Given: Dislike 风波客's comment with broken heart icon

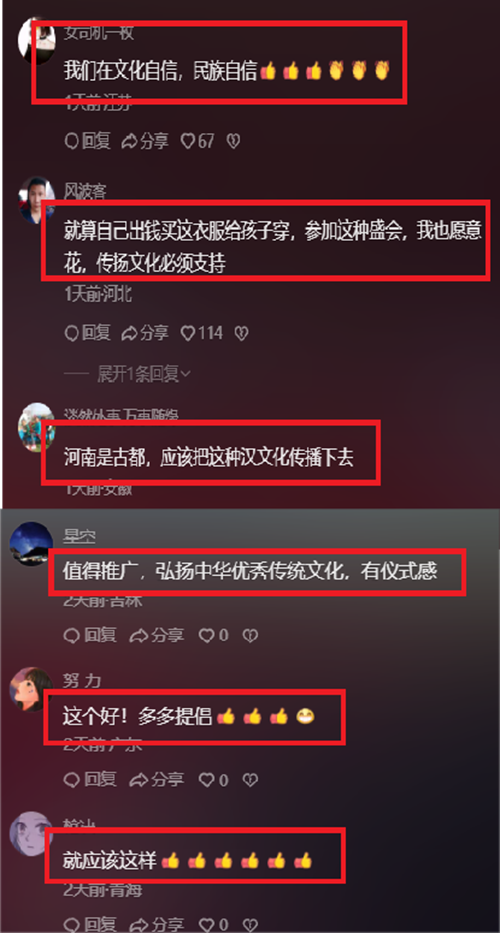Looking at the screenshot, I should pos(240,333).
